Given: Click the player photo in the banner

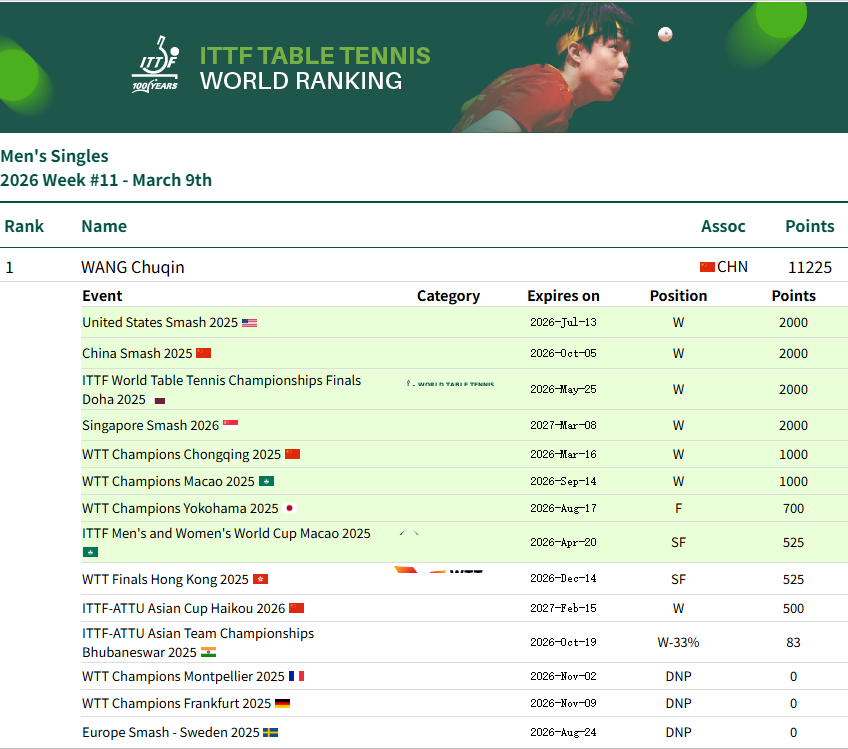Looking at the screenshot, I should (x=546, y=68).
